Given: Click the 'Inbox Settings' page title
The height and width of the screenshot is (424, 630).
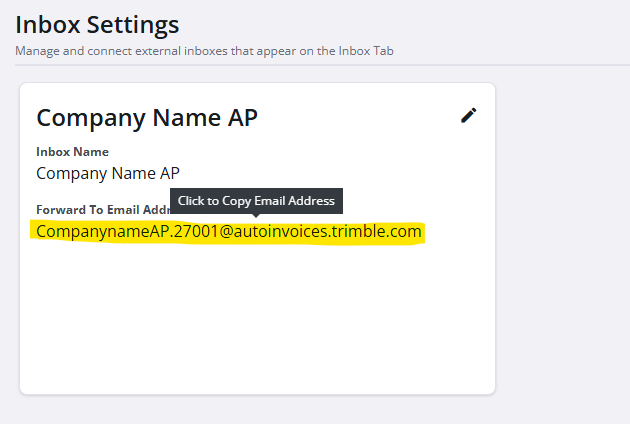Looking at the screenshot, I should click(97, 25).
